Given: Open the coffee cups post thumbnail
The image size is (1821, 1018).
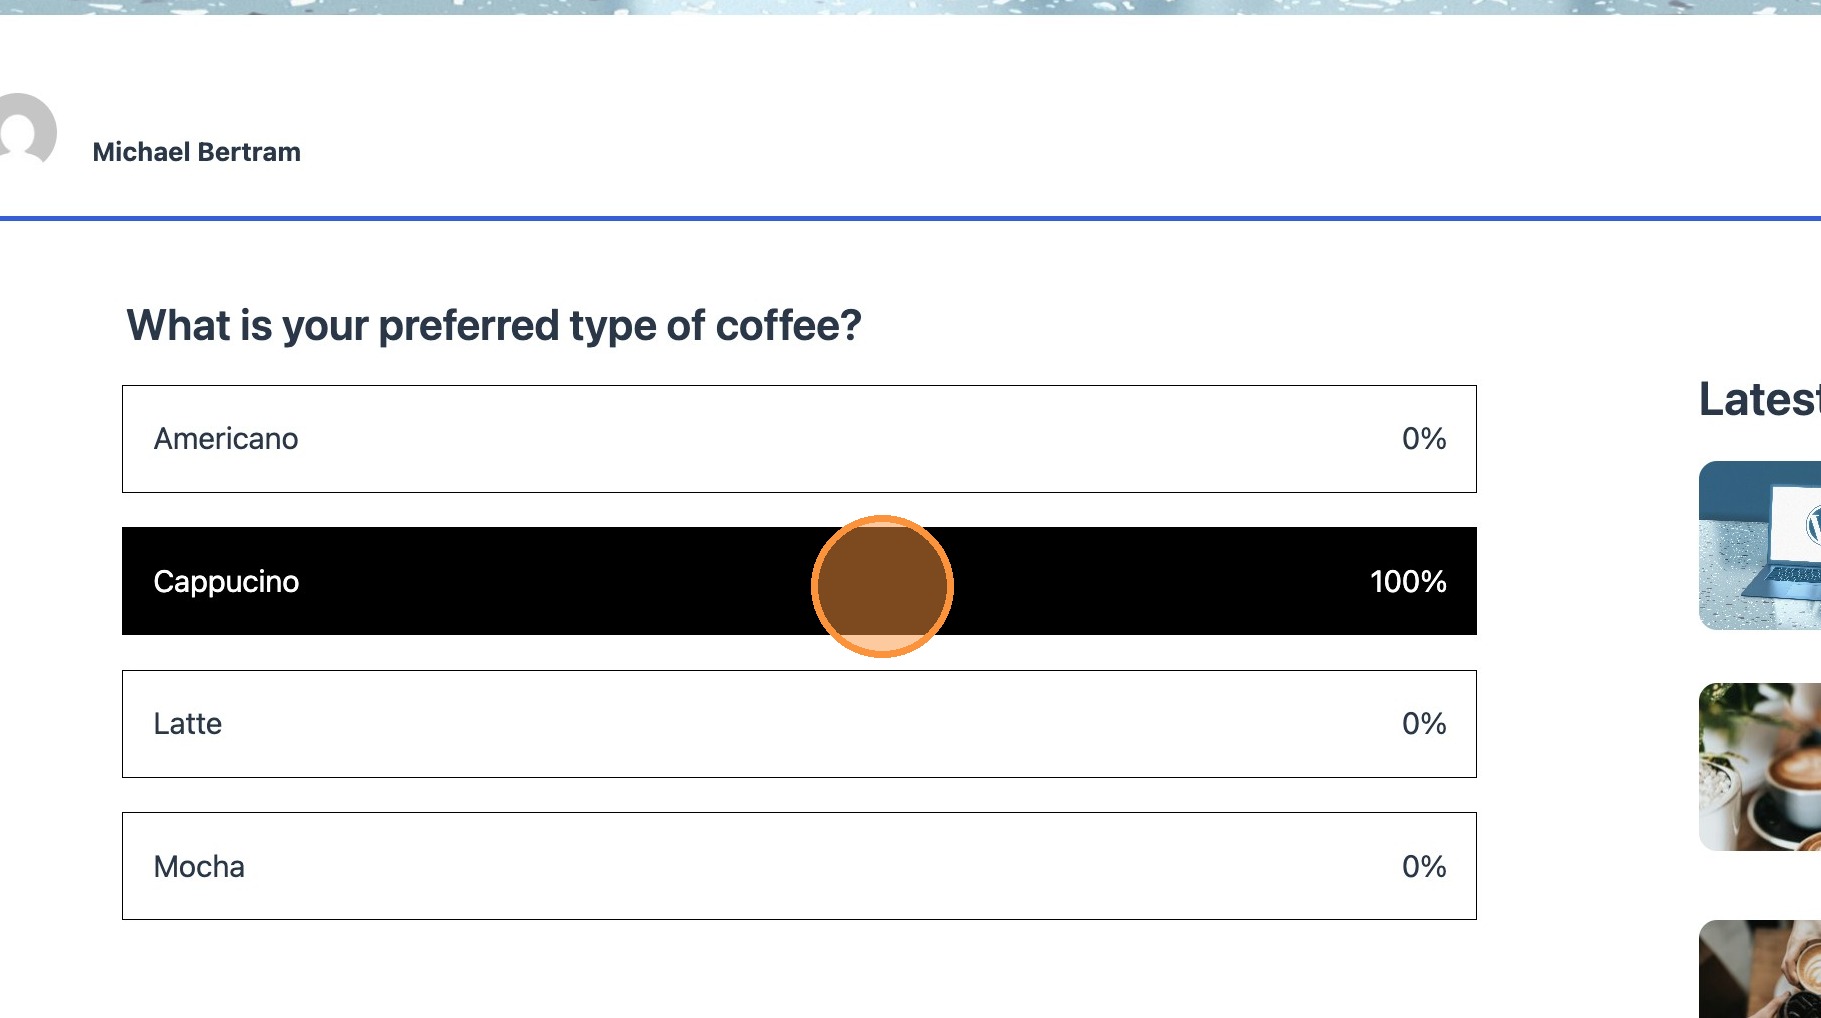Looking at the screenshot, I should point(1760,767).
